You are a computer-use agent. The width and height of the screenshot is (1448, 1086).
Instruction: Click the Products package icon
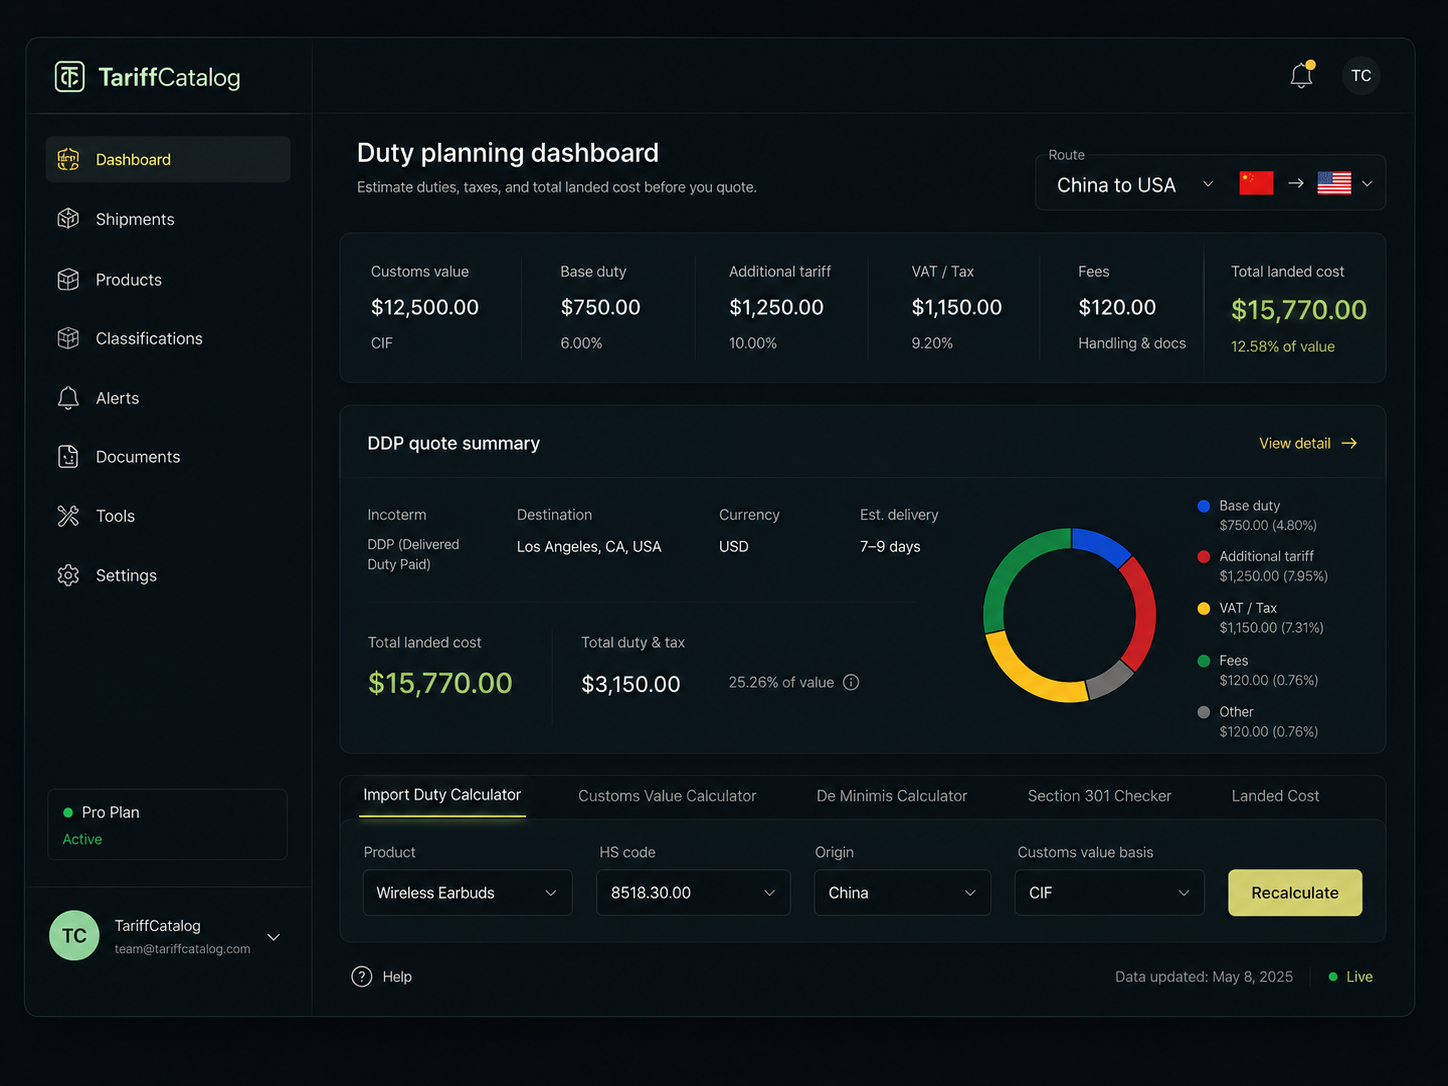68,279
